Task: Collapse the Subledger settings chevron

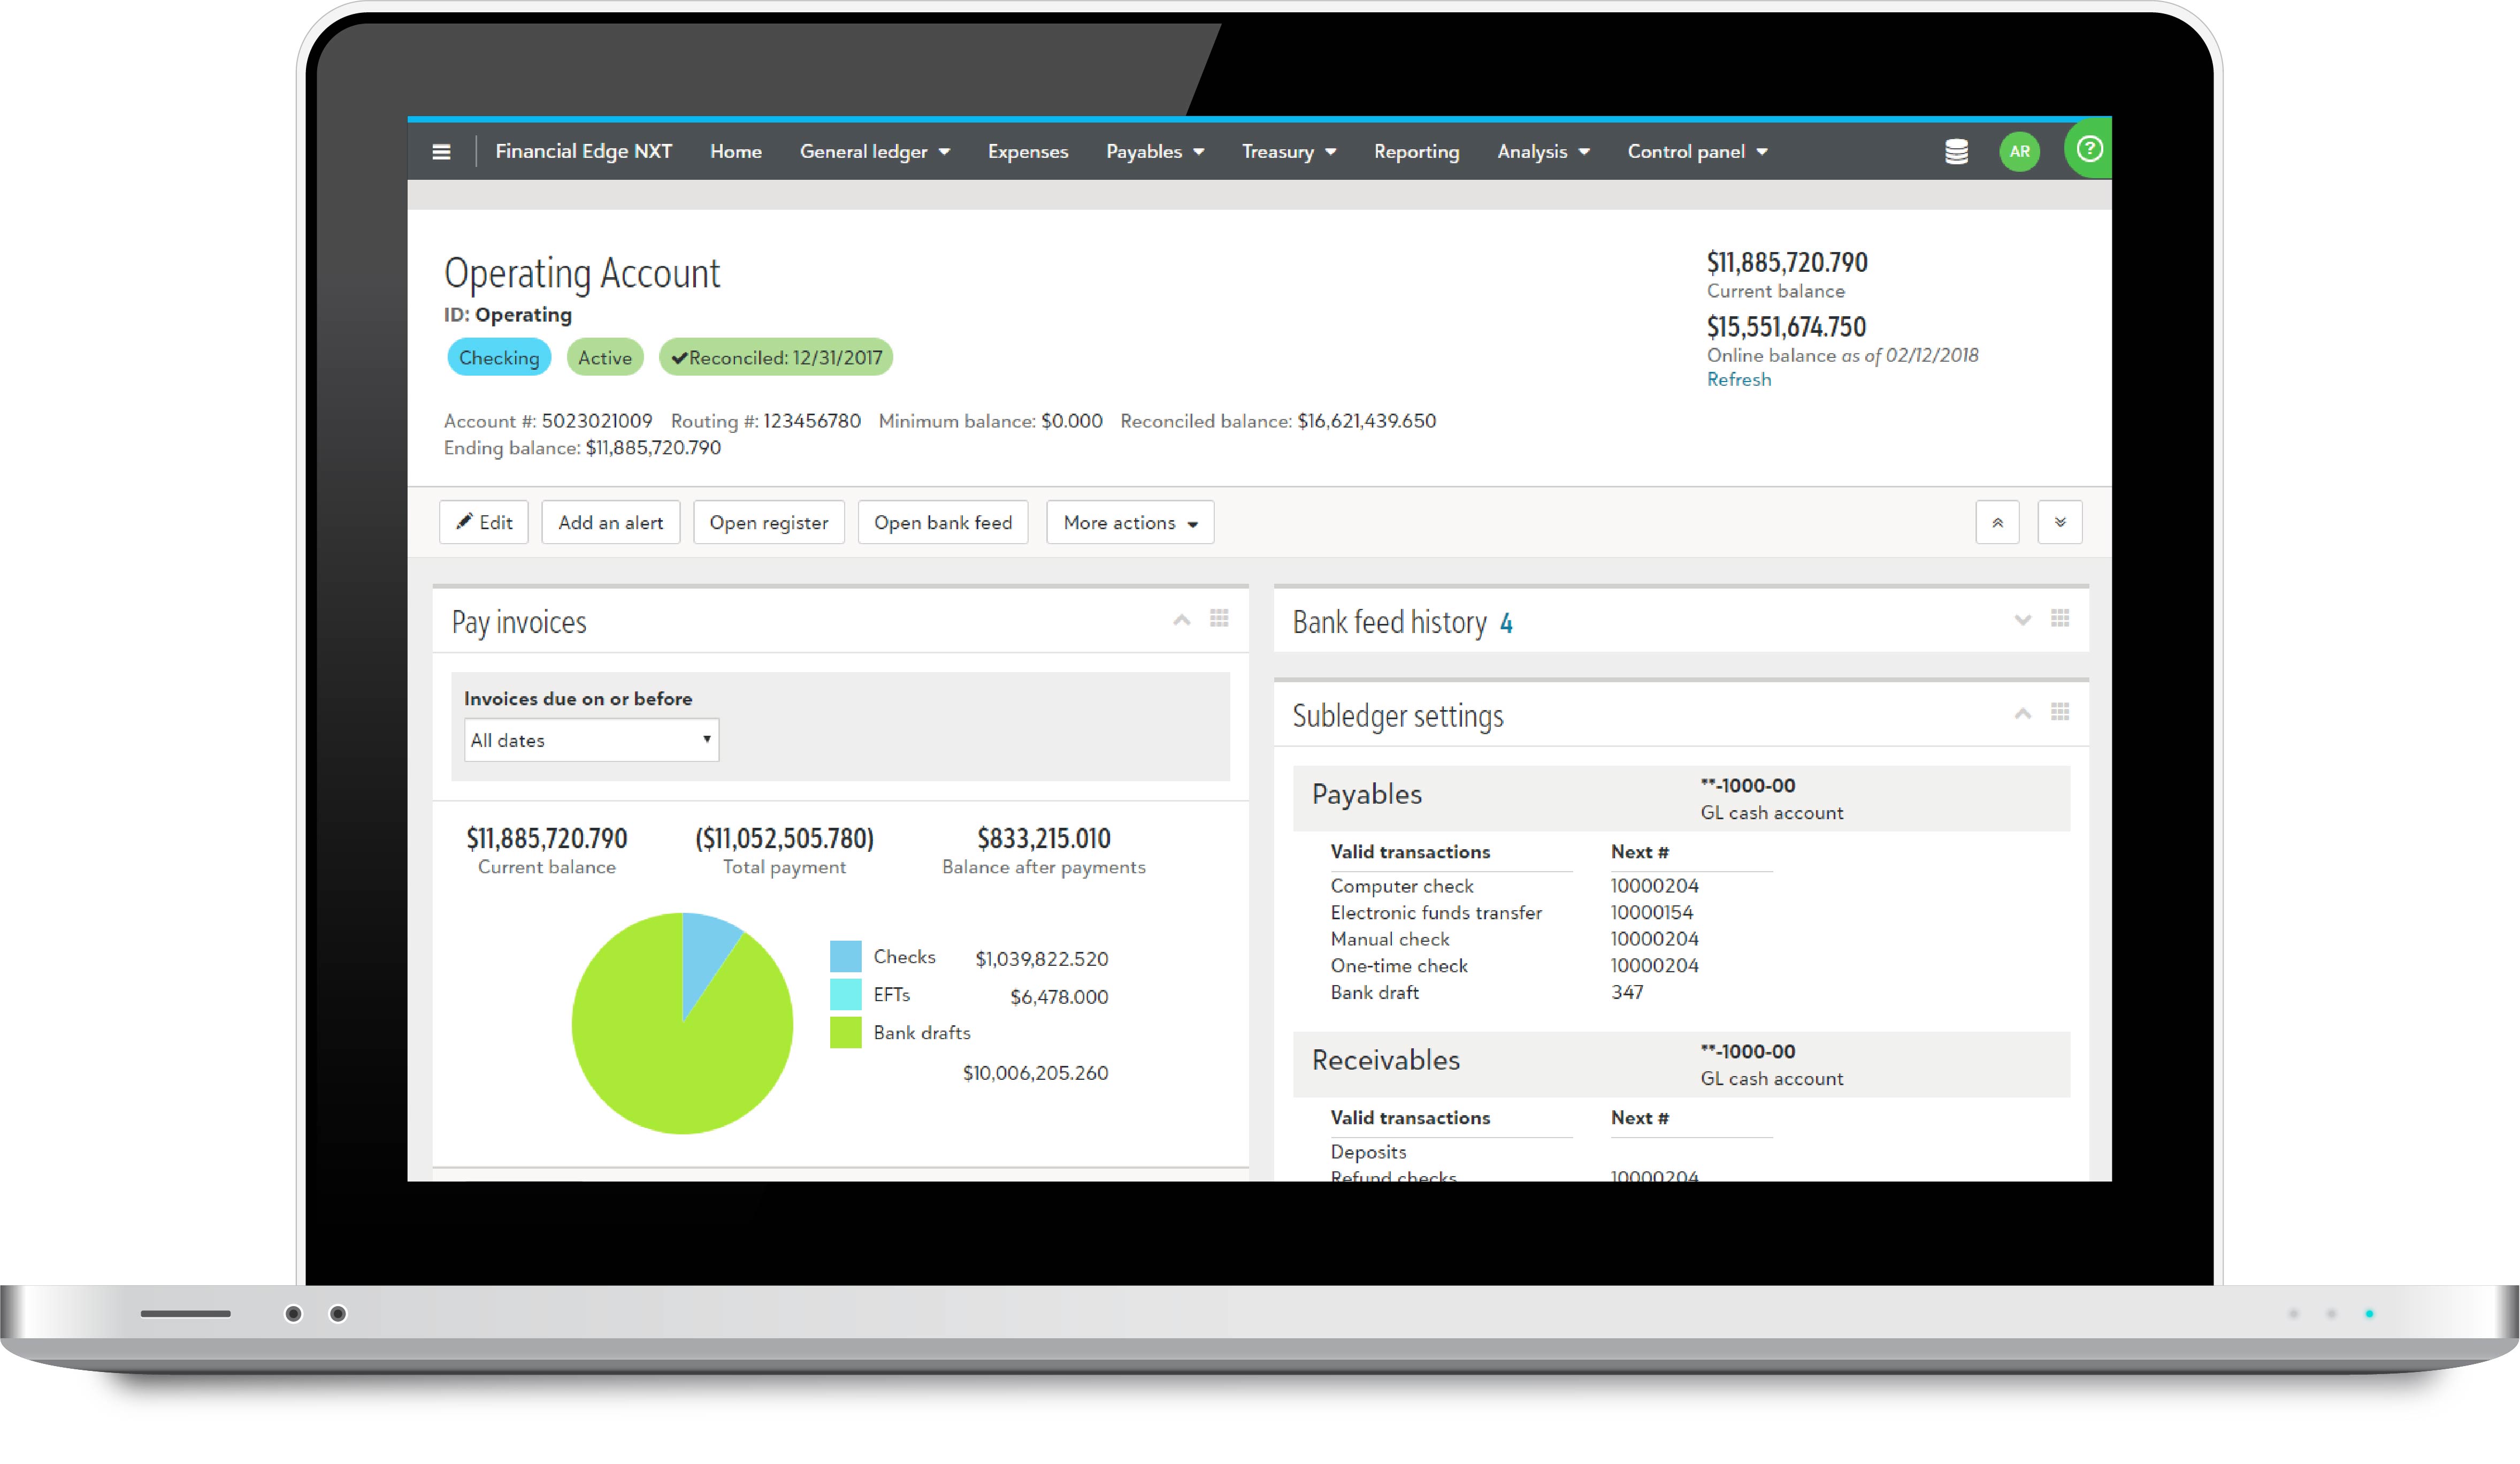Action: pyautogui.click(x=2023, y=714)
